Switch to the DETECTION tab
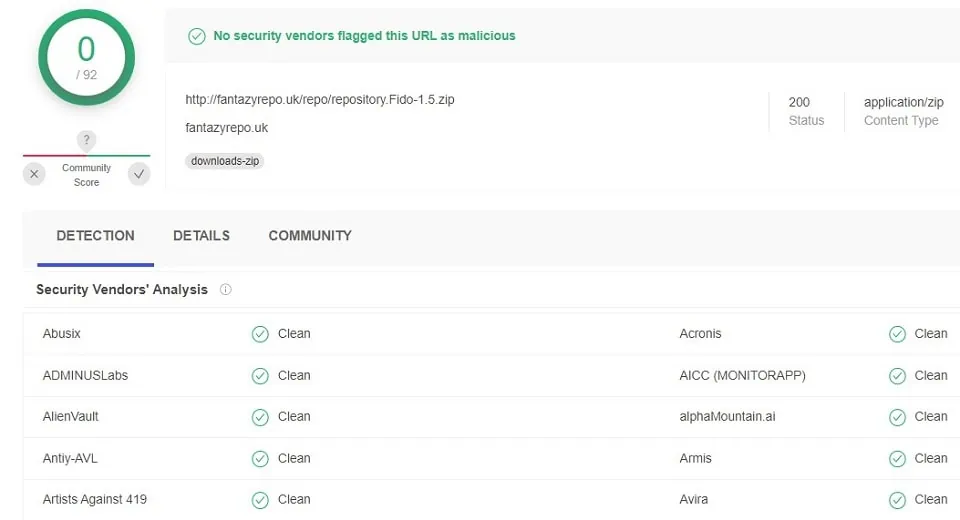960x520 pixels. point(96,236)
